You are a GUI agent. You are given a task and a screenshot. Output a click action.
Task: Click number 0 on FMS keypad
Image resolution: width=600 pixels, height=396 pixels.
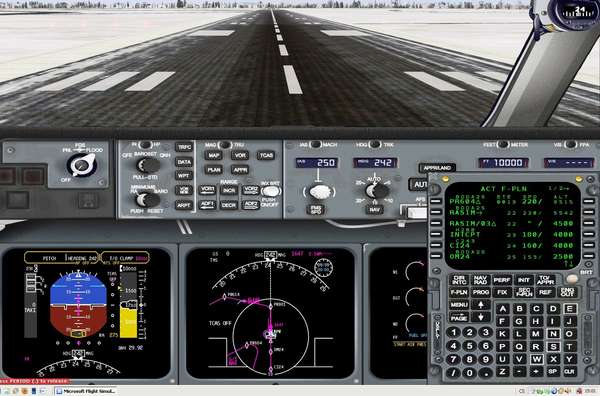pyautogui.click(x=470, y=372)
